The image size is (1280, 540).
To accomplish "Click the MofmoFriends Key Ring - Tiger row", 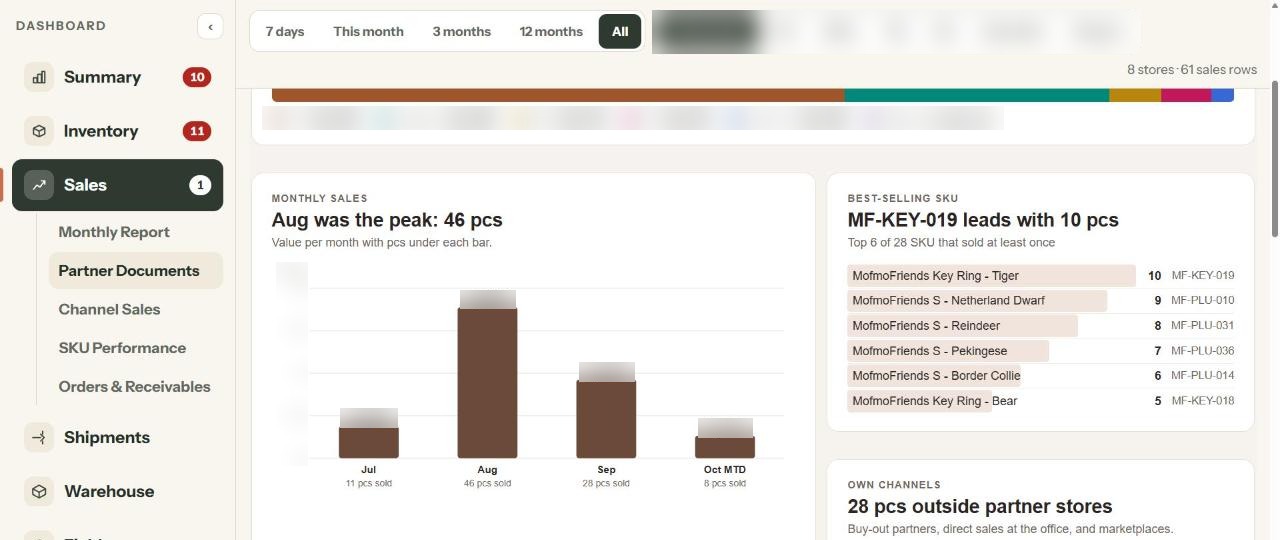I will [x=1041, y=276].
